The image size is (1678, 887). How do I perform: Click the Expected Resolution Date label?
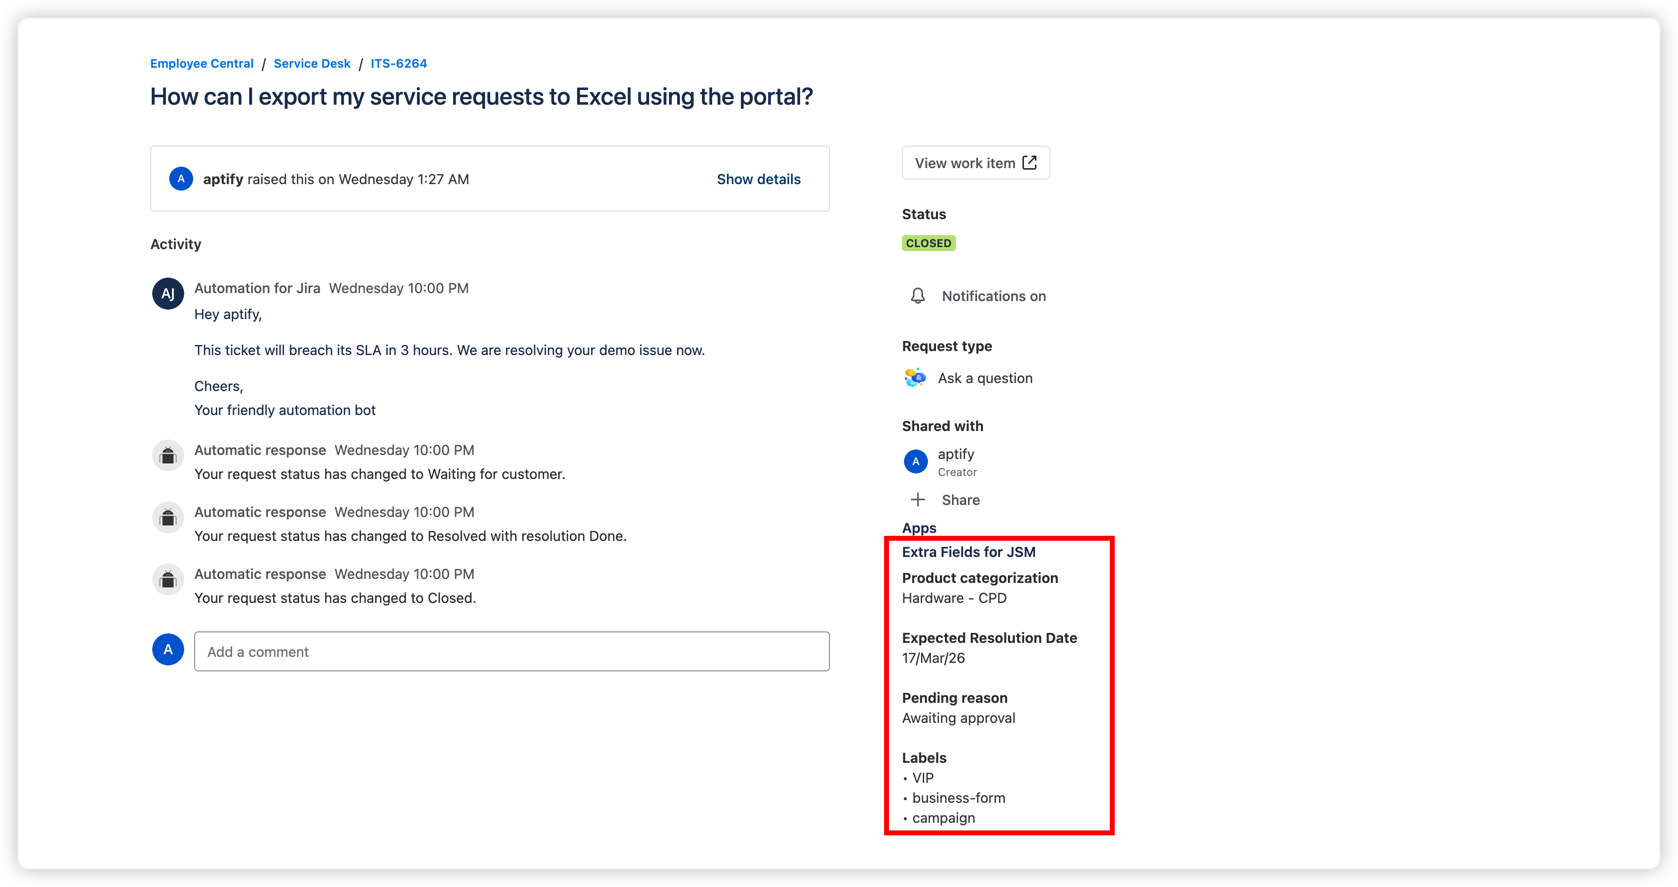(989, 638)
